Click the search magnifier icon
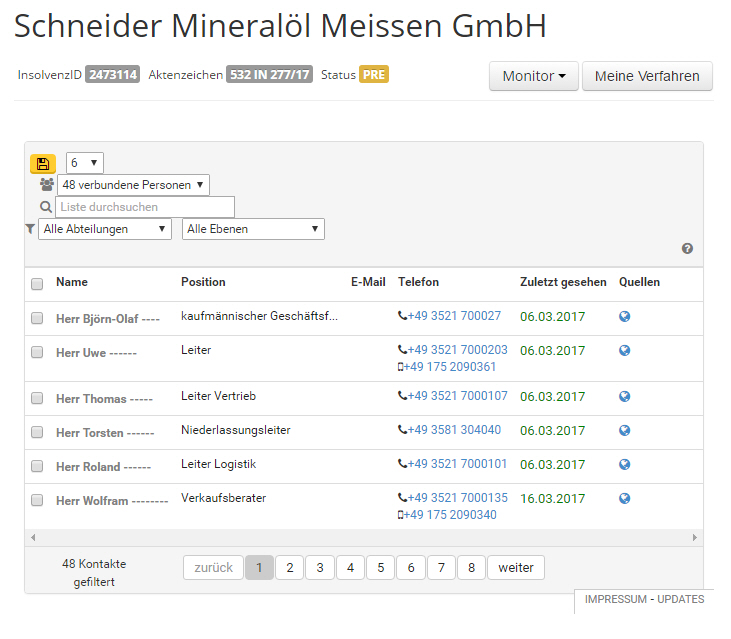The width and height of the screenshot is (731, 639). 46,206
